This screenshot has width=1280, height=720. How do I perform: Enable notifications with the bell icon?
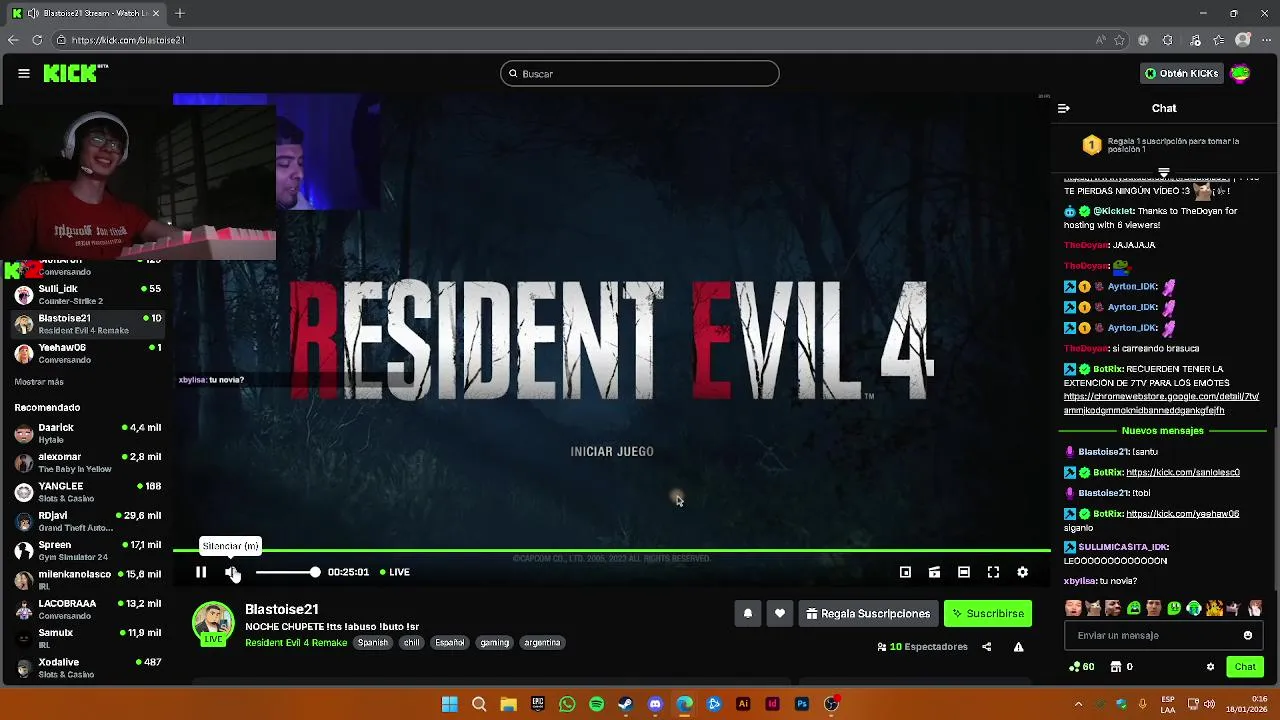click(x=747, y=614)
